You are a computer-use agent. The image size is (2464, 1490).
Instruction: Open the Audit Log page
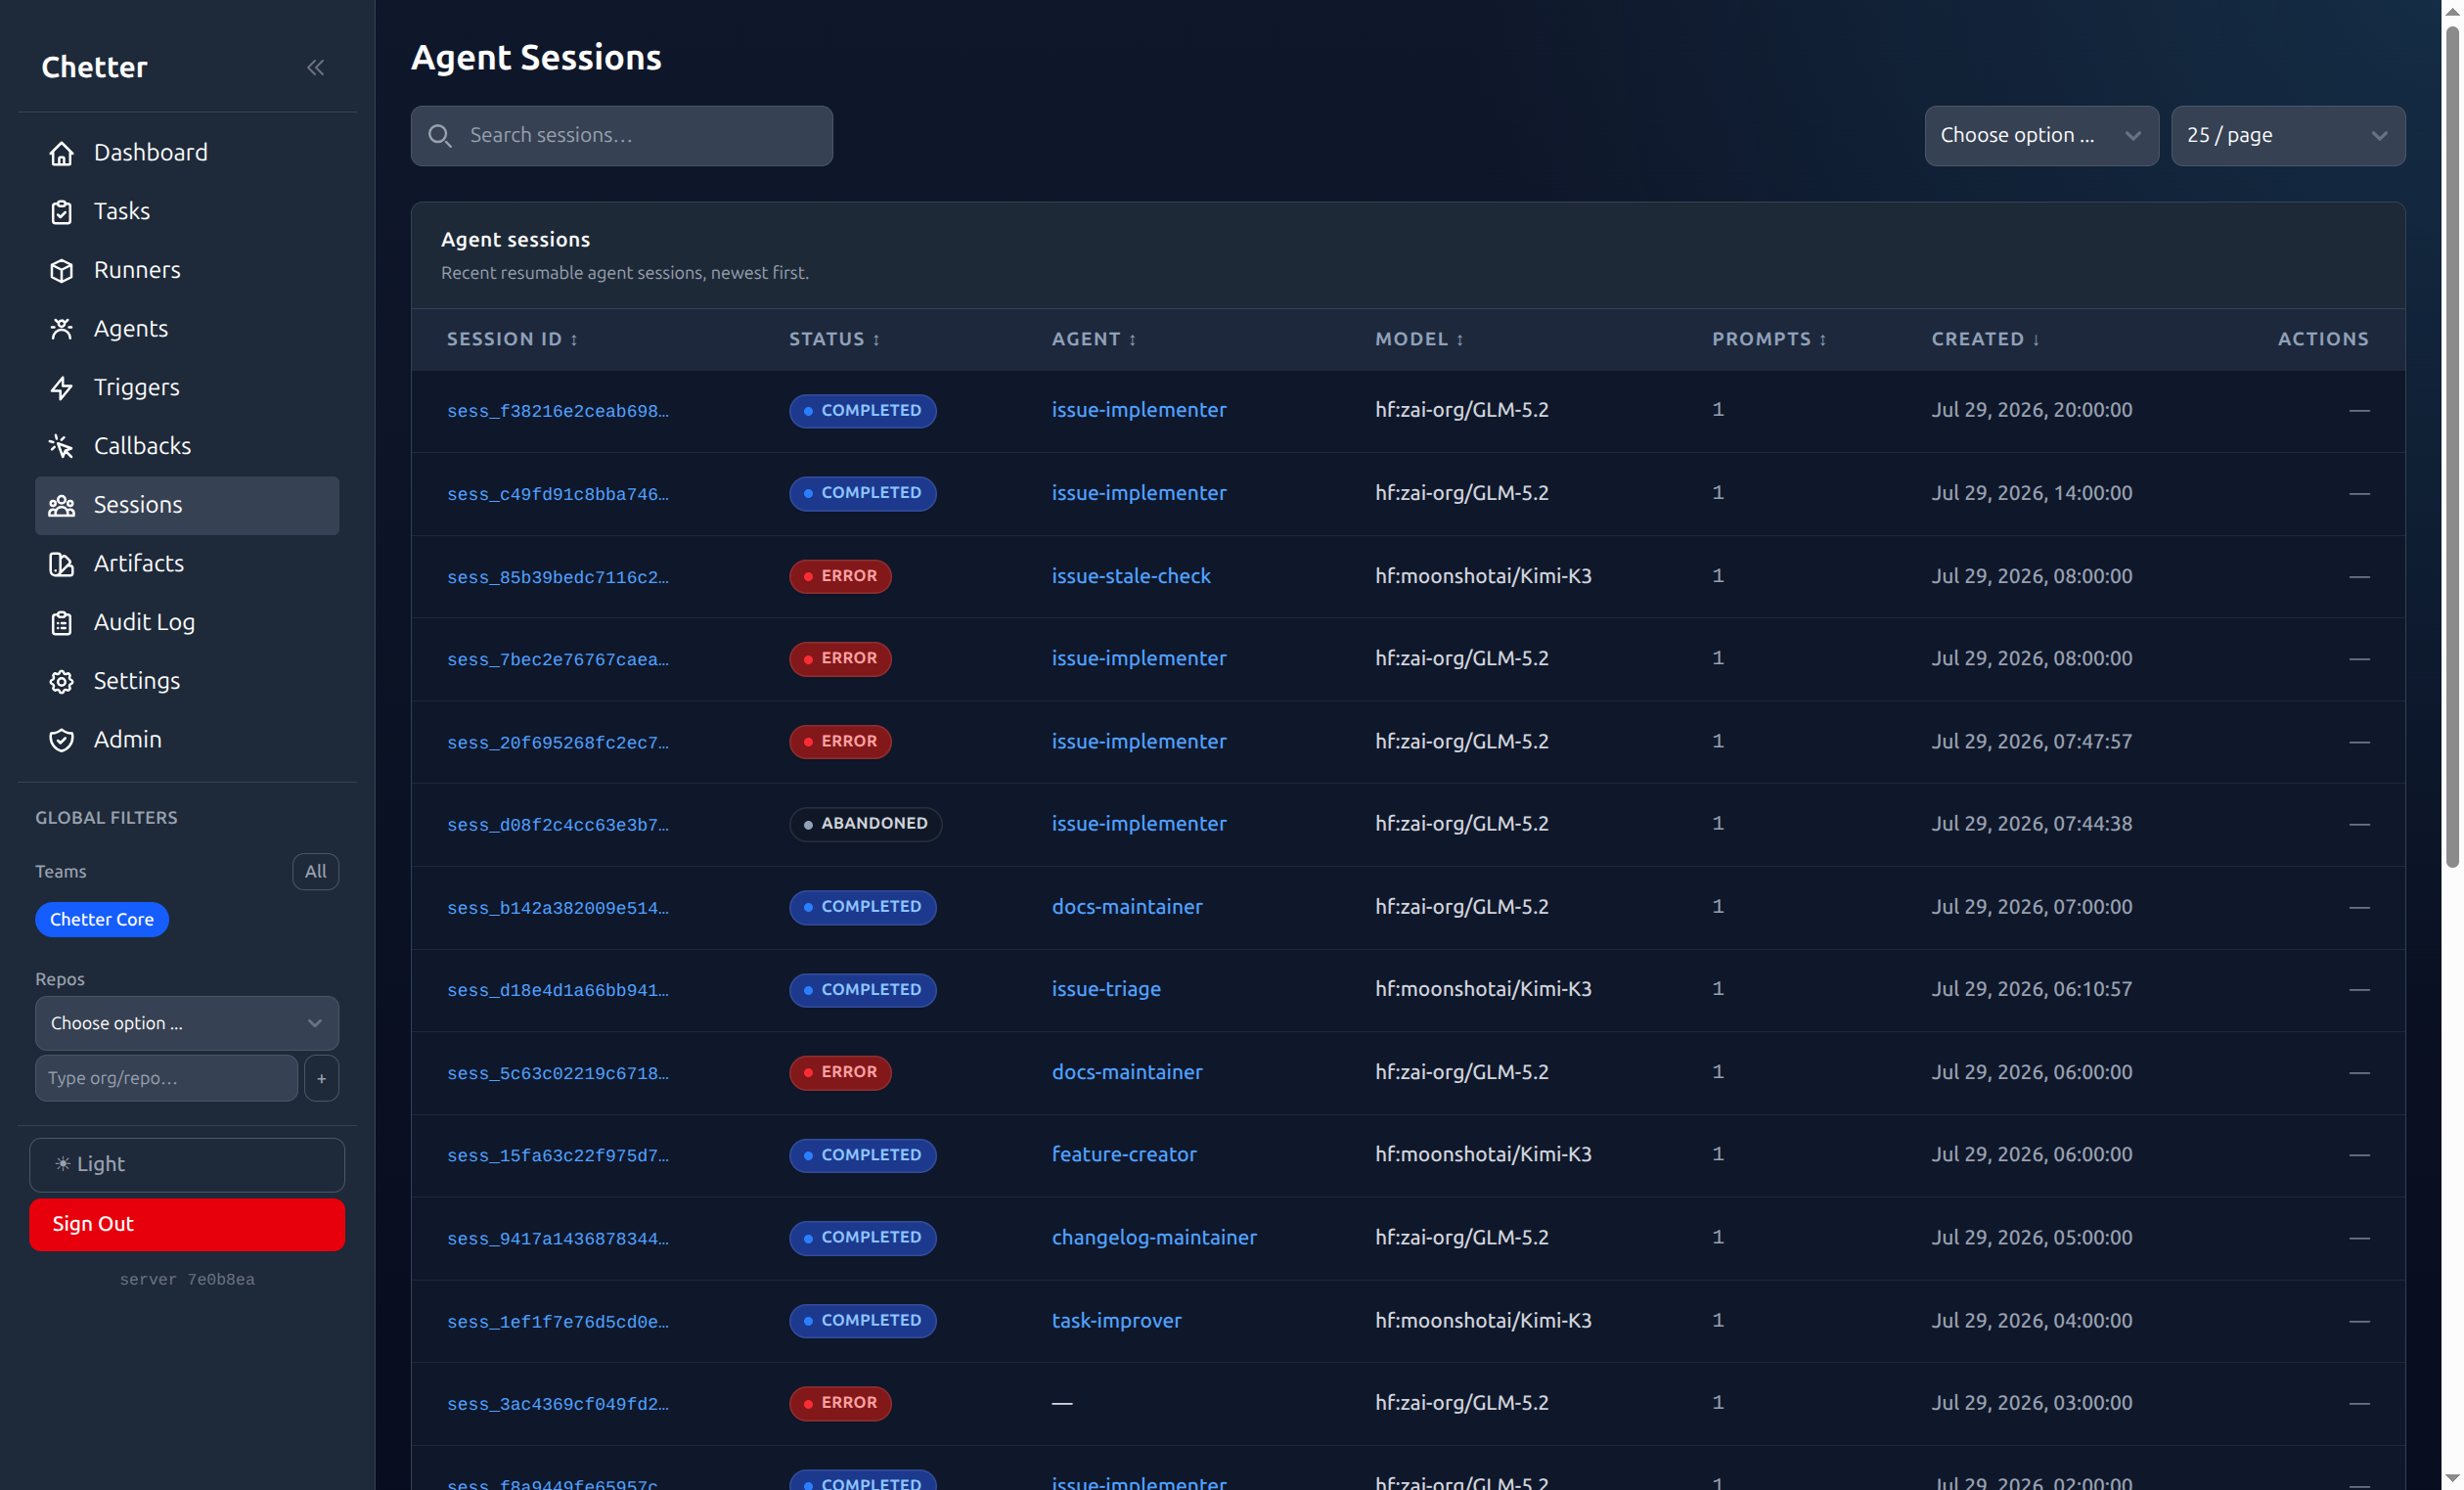tap(187, 622)
